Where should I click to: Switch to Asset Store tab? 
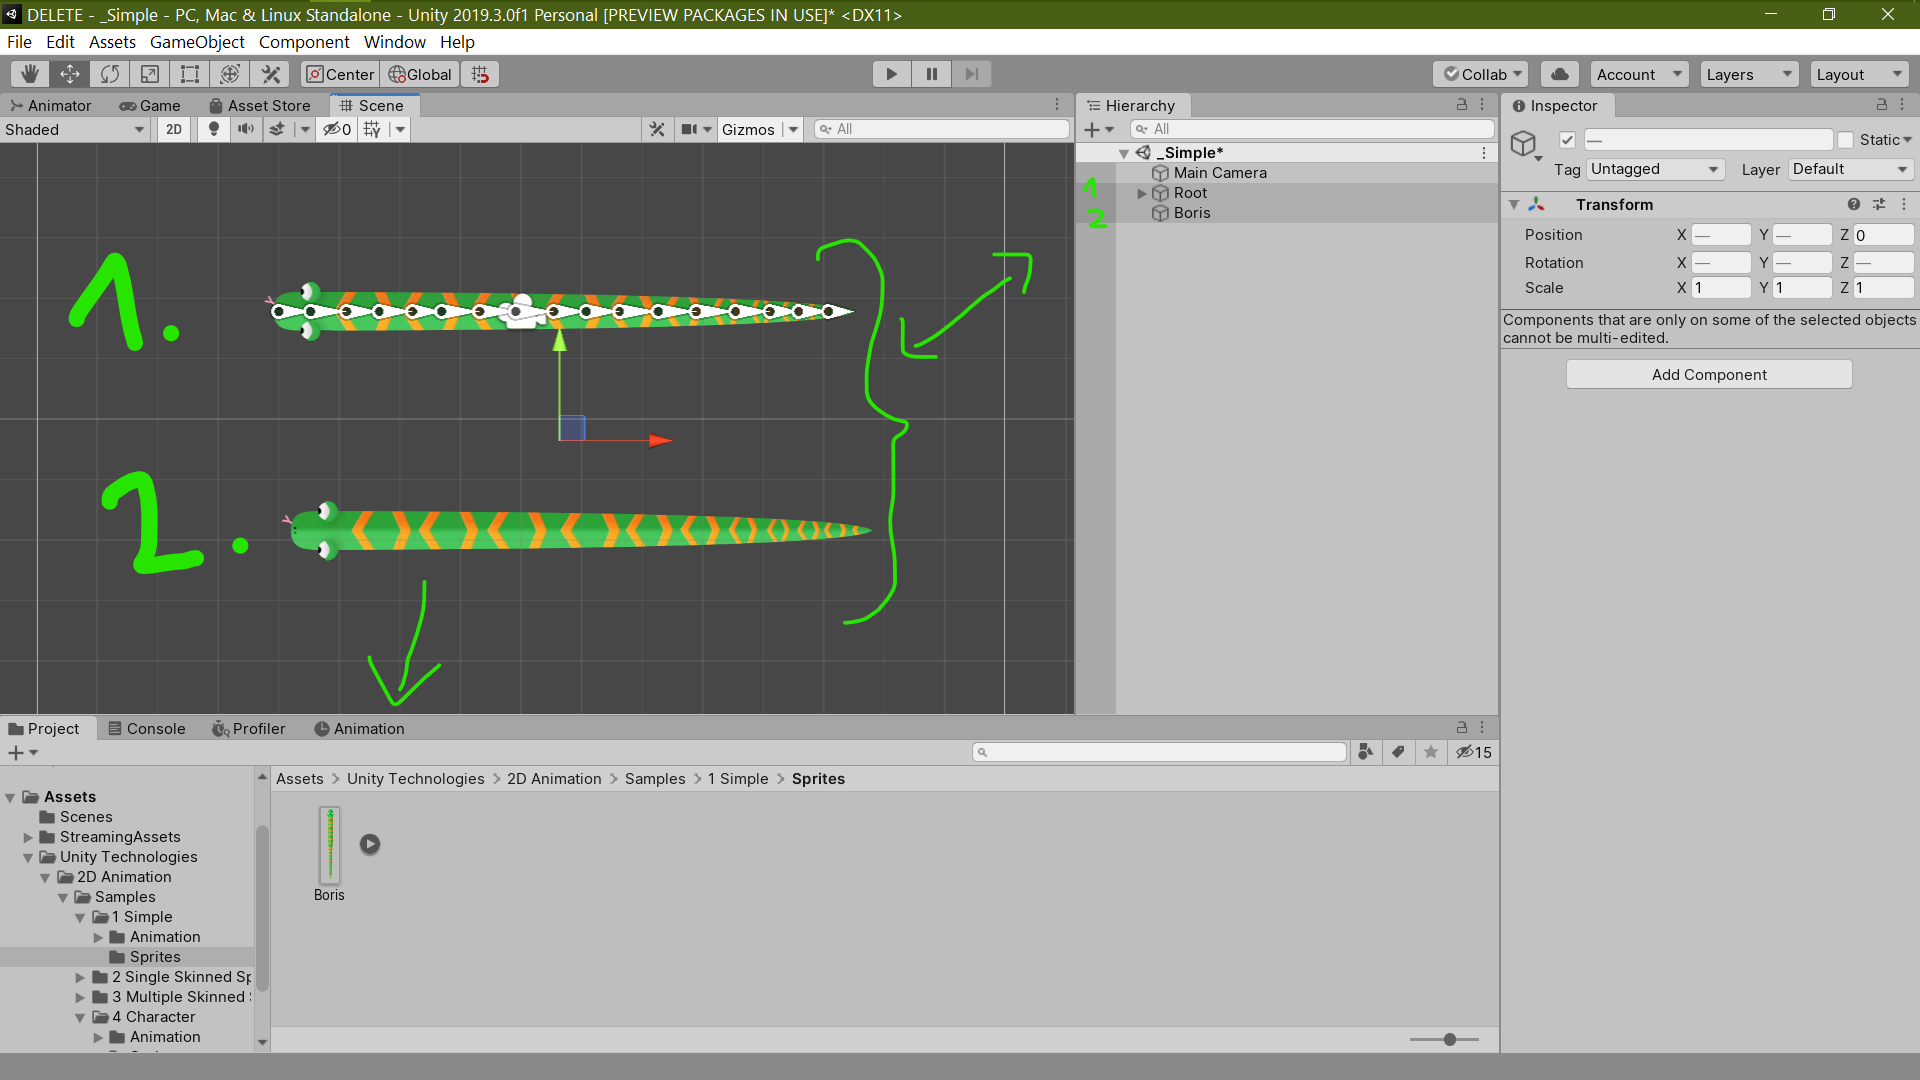(260, 105)
